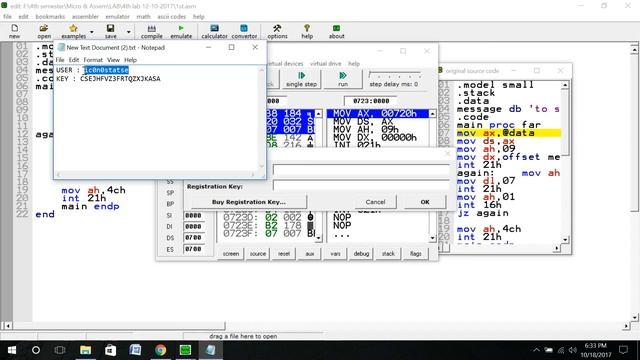The height and width of the screenshot is (360, 640).
Task: Open the convertor tool
Action: click(x=244, y=31)
